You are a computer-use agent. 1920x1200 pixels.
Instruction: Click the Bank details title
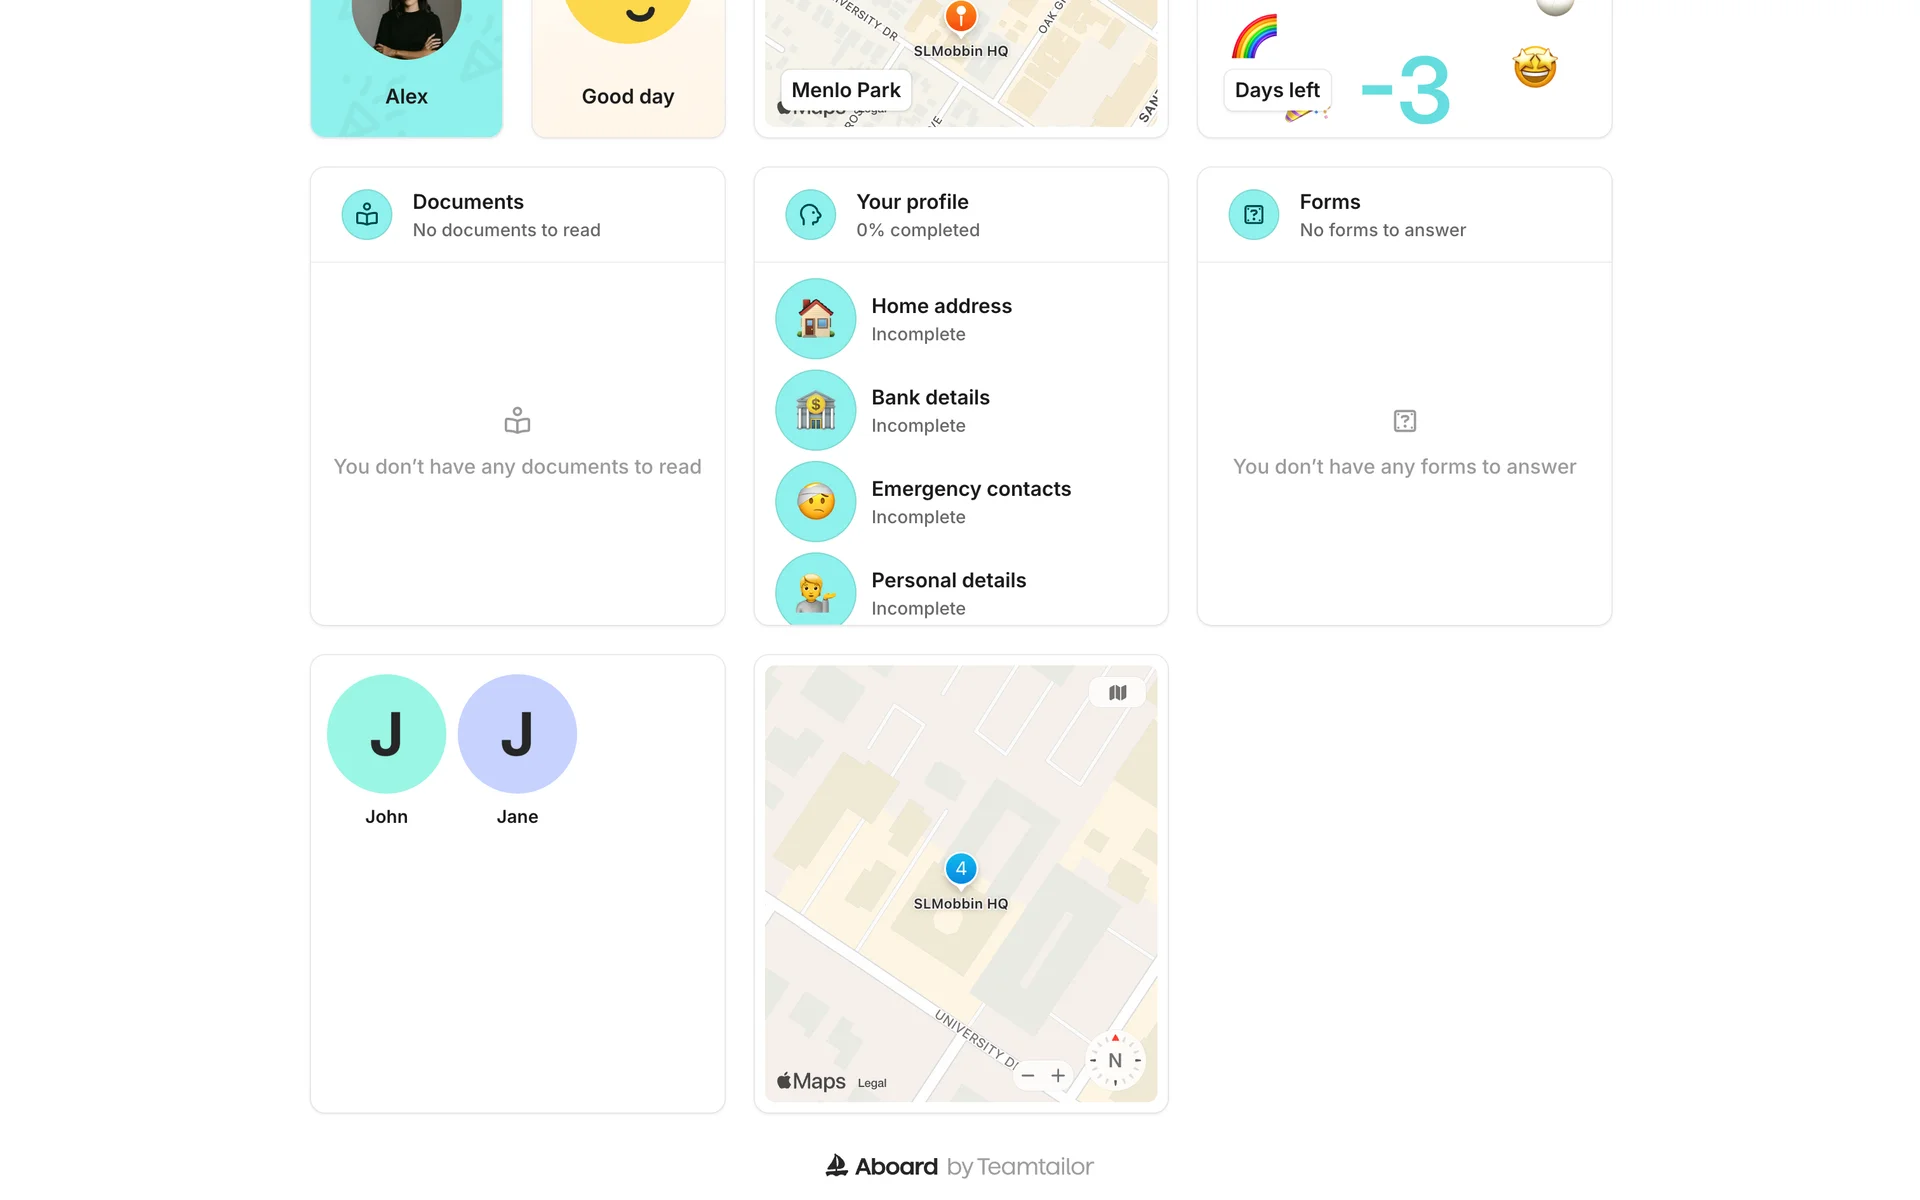[x=930, y=397]
